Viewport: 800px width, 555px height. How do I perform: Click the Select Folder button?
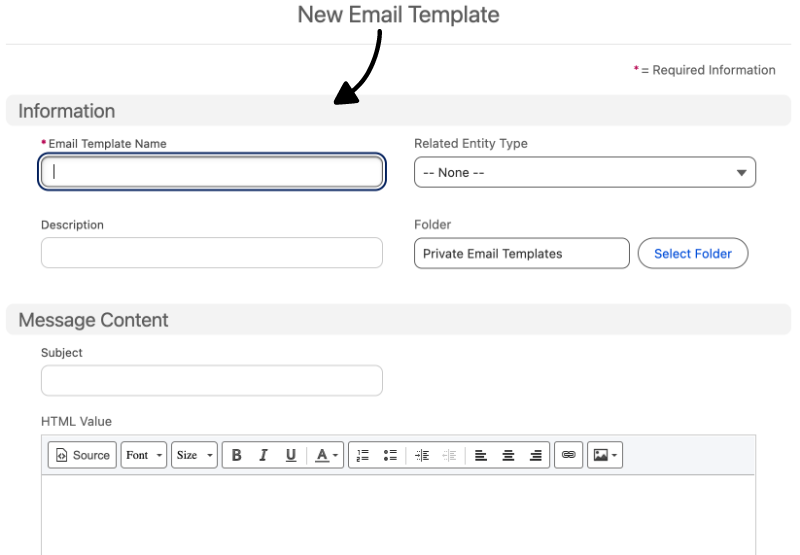point(693,254)
